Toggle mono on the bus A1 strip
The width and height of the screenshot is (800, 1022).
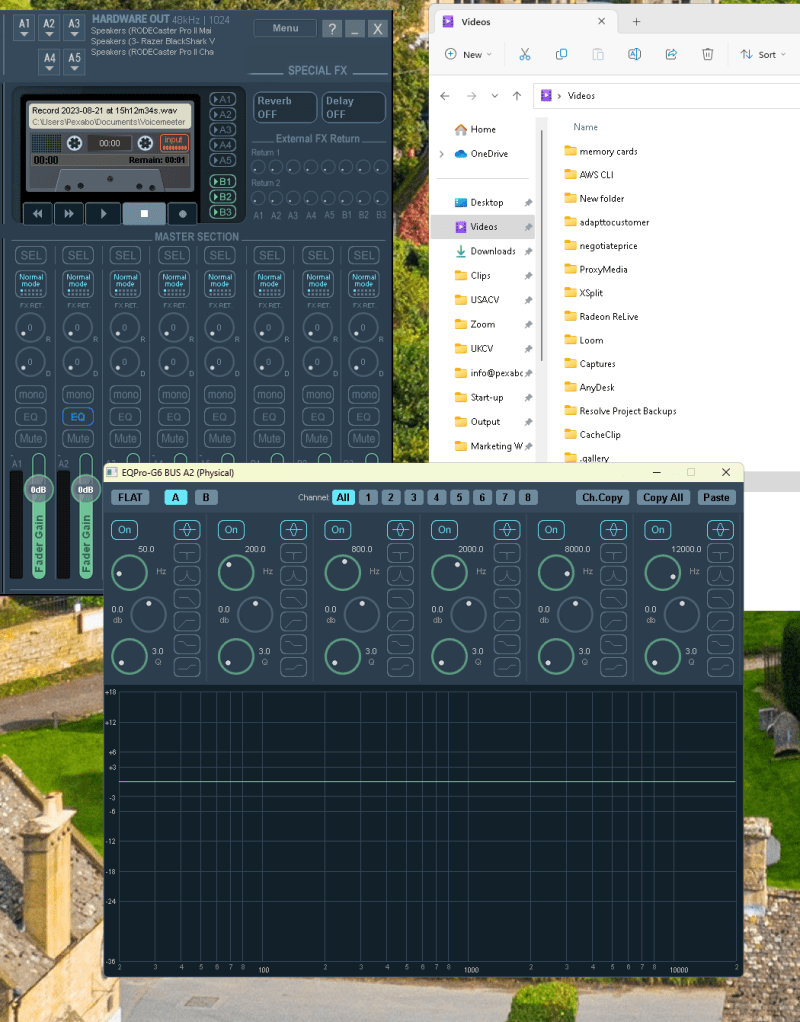(x=31, y=394)
